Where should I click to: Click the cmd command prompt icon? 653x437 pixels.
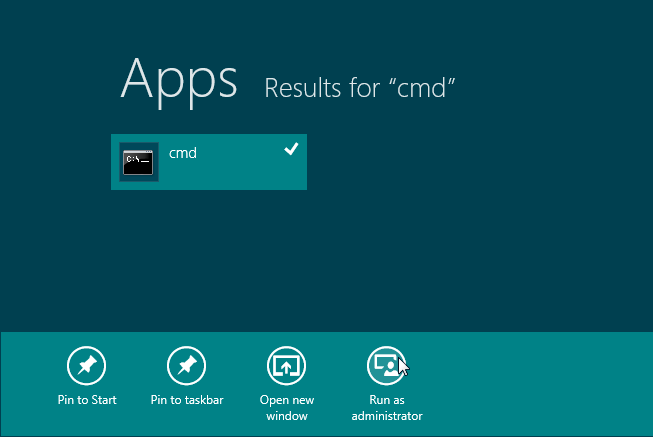pos(138,162)
